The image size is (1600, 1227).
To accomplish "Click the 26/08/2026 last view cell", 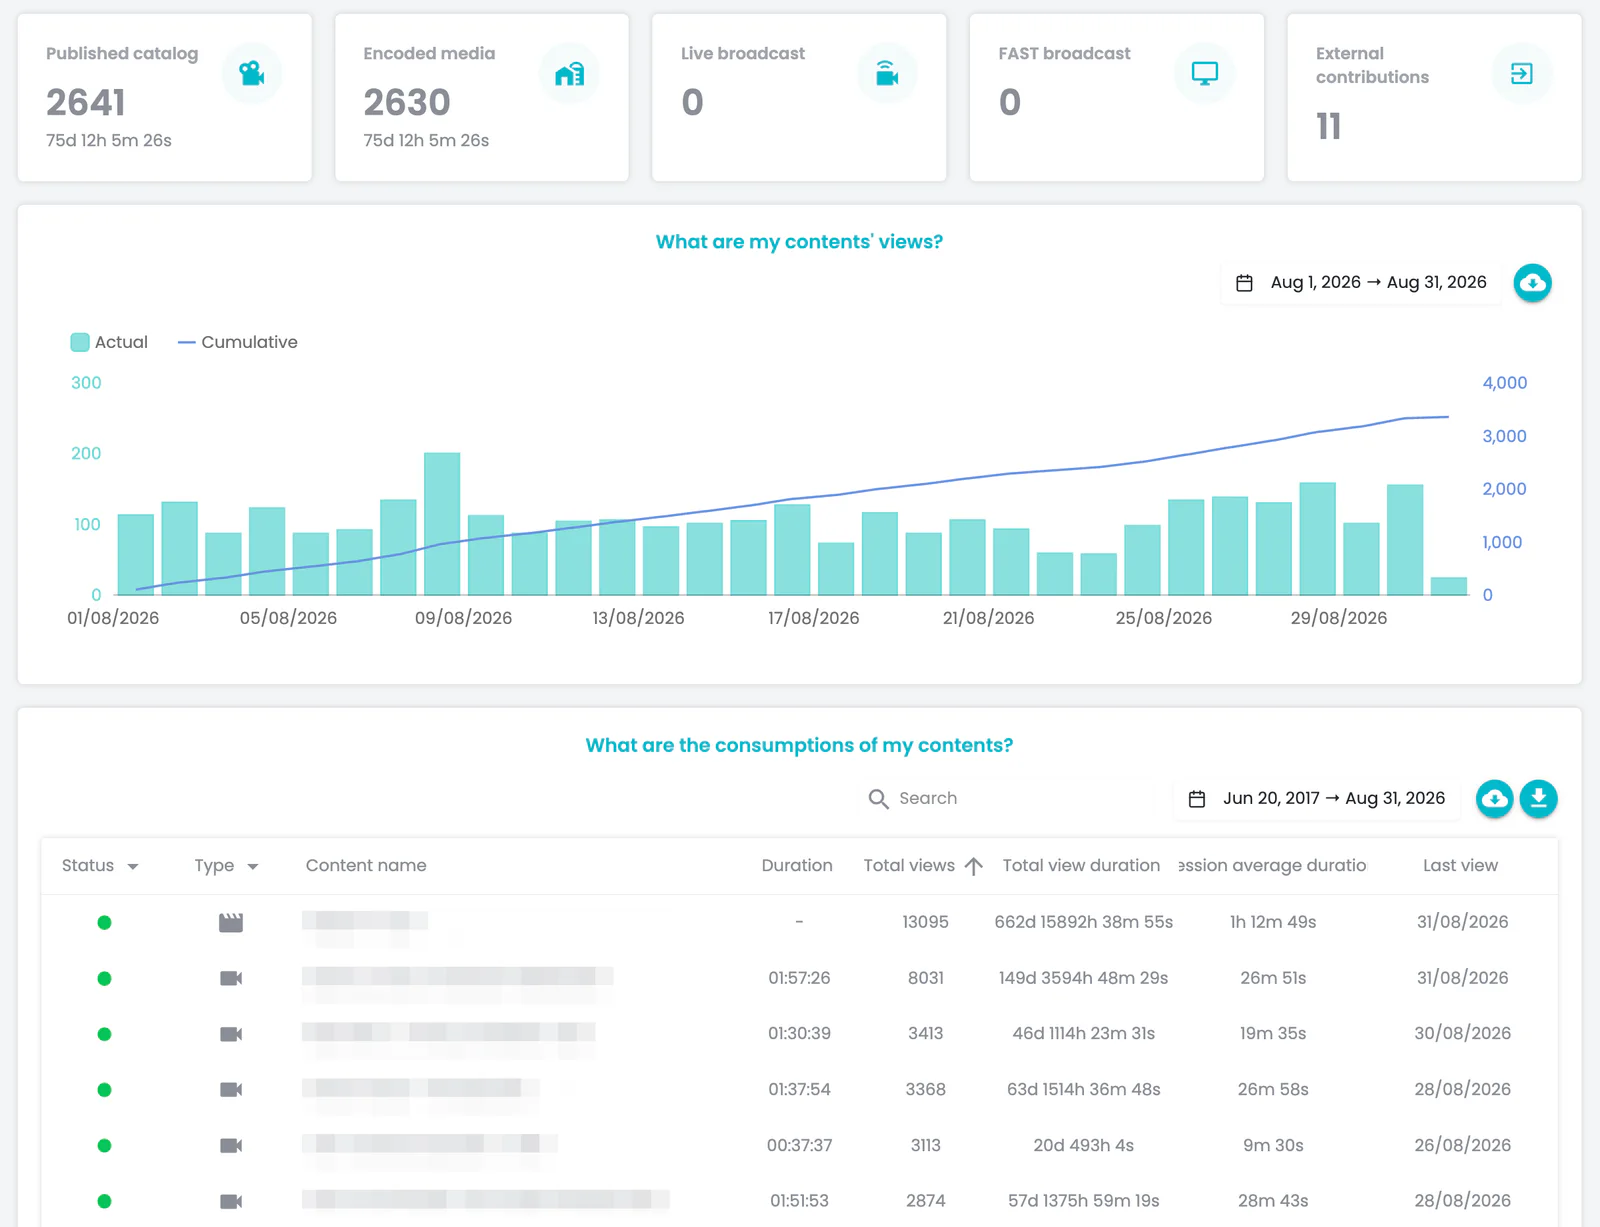I will [1462, 1146].
